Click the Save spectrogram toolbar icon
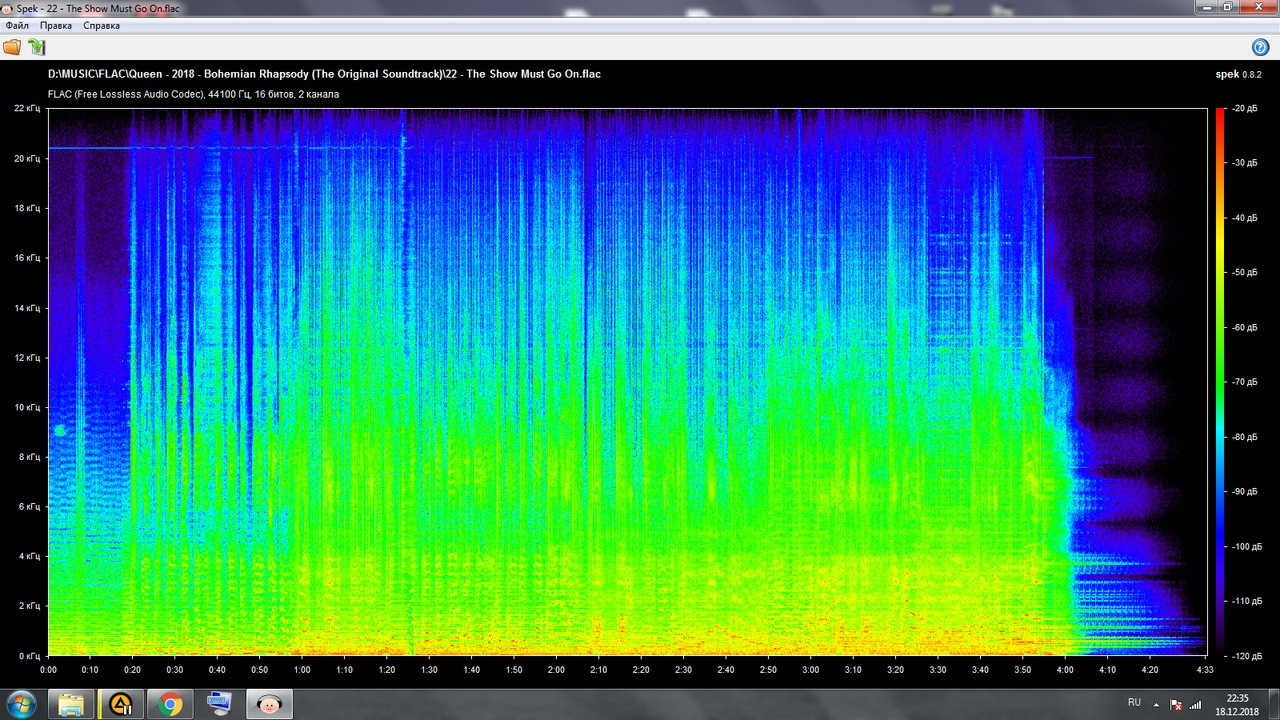1280x720 pixels. (36, 47)
